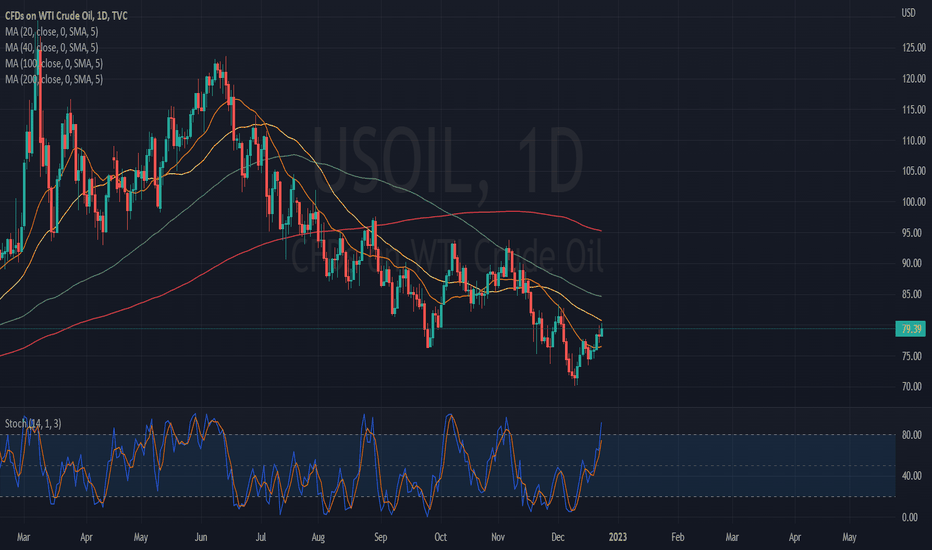
Task: Select the MA (40, close, 0, SMA, 5) legend
Action: 52,48
